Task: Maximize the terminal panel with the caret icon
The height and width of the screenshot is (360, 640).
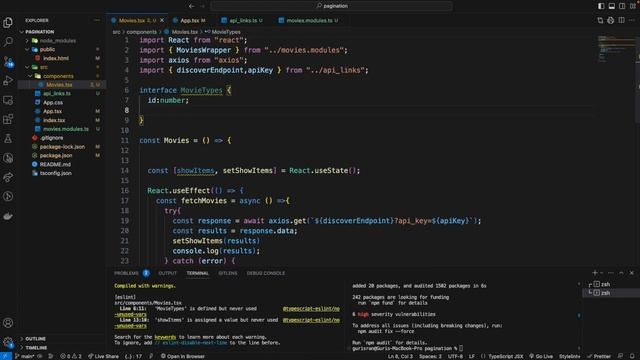Action: tap(621, 273)
